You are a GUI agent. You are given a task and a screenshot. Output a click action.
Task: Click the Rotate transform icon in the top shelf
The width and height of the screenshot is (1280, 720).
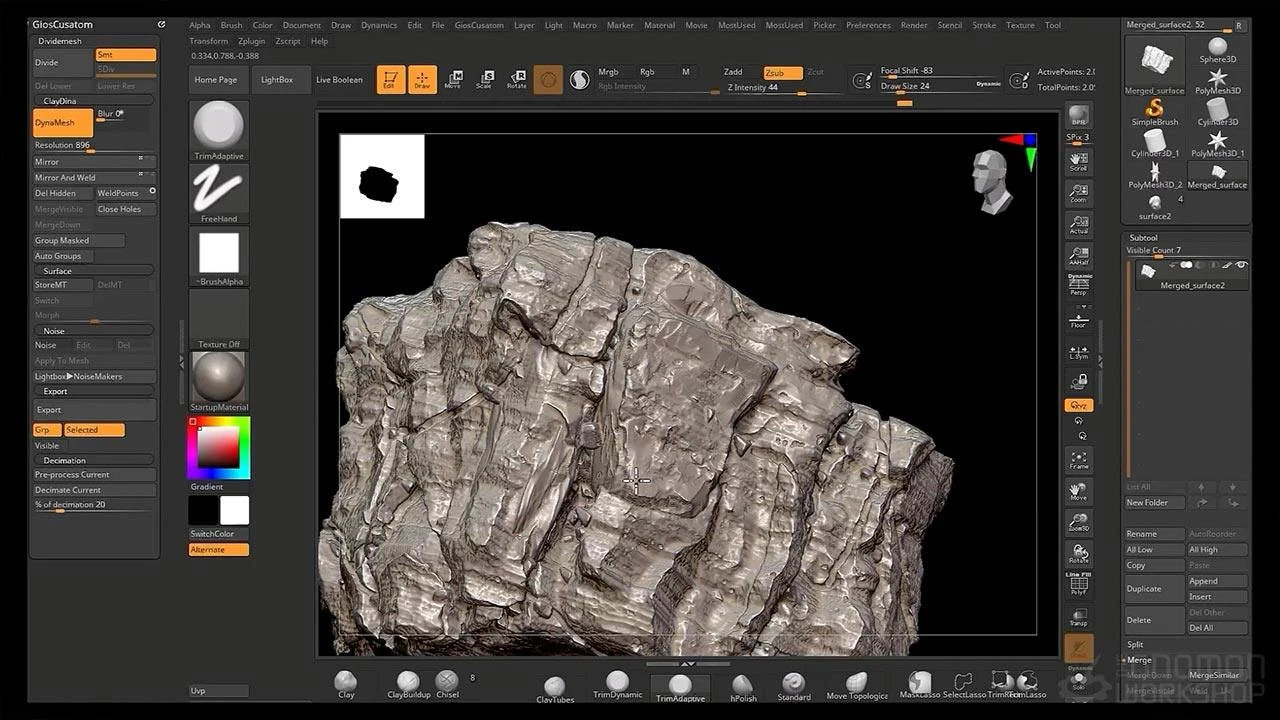click(x=516, y=80)
